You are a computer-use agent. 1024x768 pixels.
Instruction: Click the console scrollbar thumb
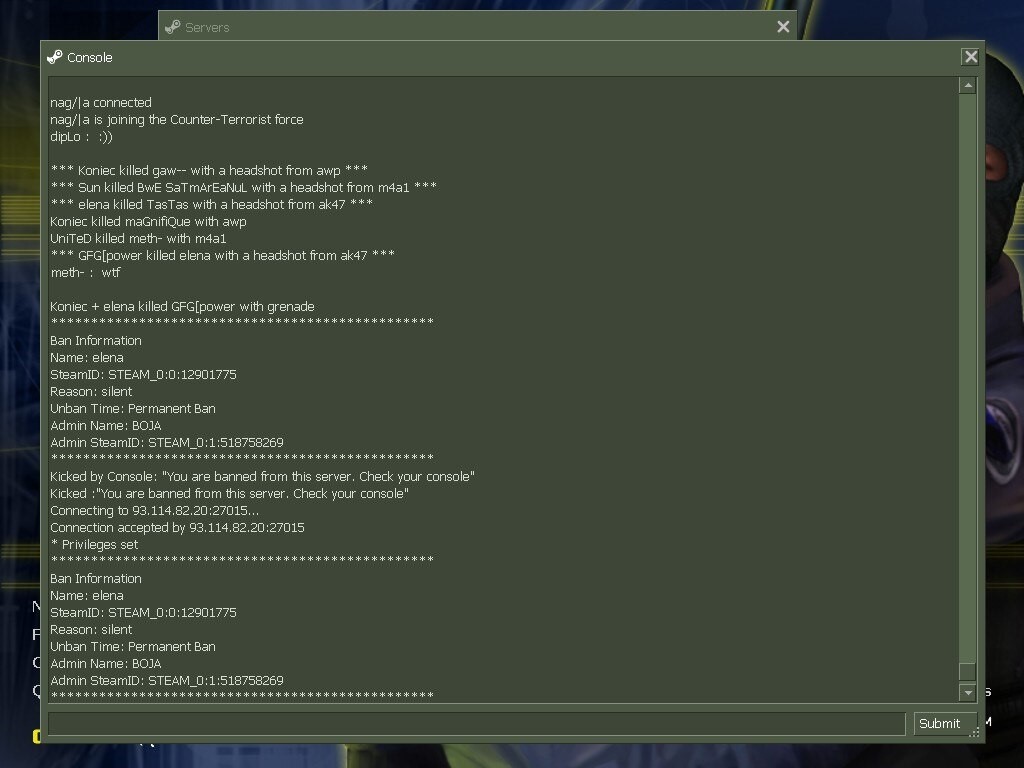click(968, 671)
